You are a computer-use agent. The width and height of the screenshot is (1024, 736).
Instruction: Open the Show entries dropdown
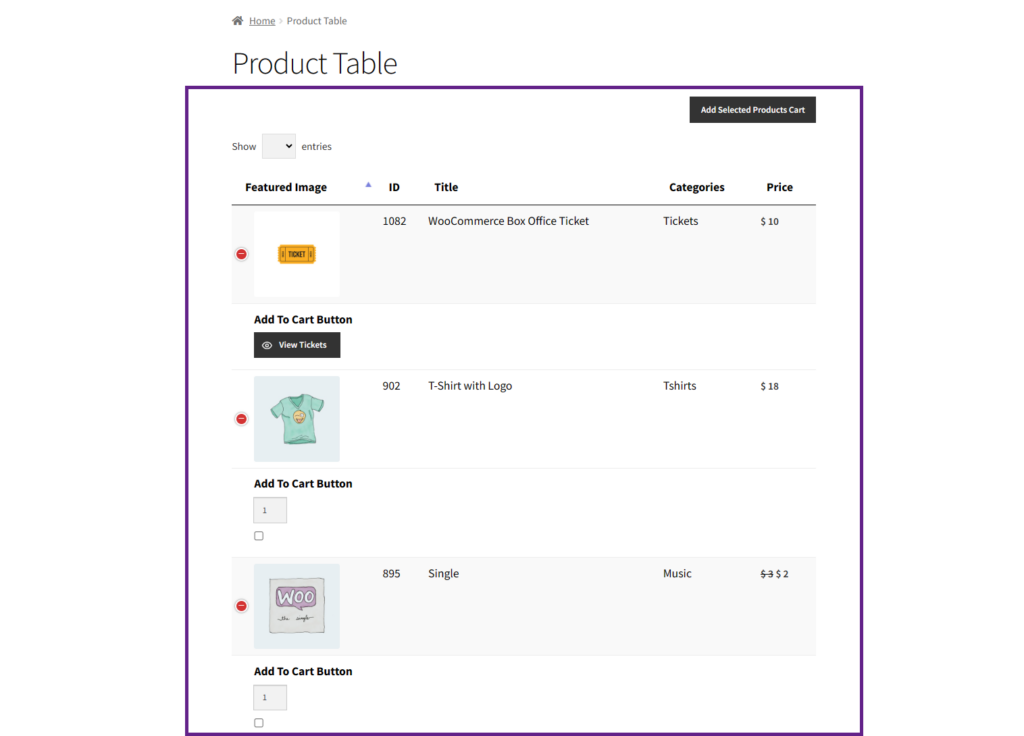click(x=279, y=146)
